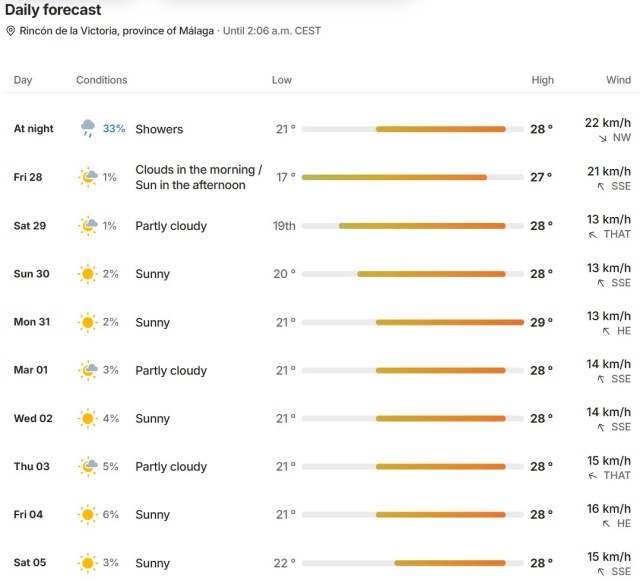
Task: Click the sun icon on the Mon 31 row
Action: pos(87,322)
